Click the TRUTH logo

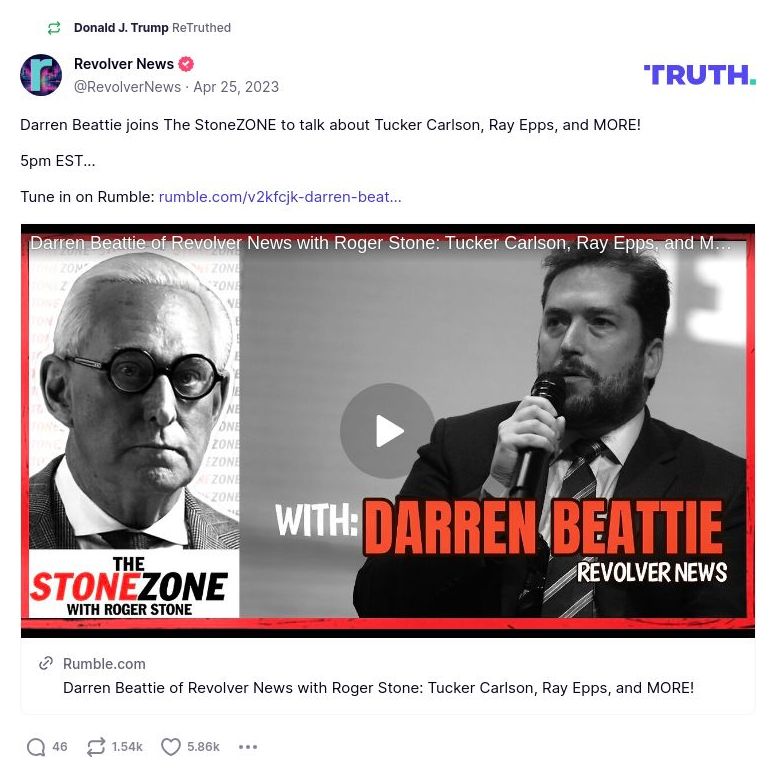pyautogui.click(x=700, y=75)
